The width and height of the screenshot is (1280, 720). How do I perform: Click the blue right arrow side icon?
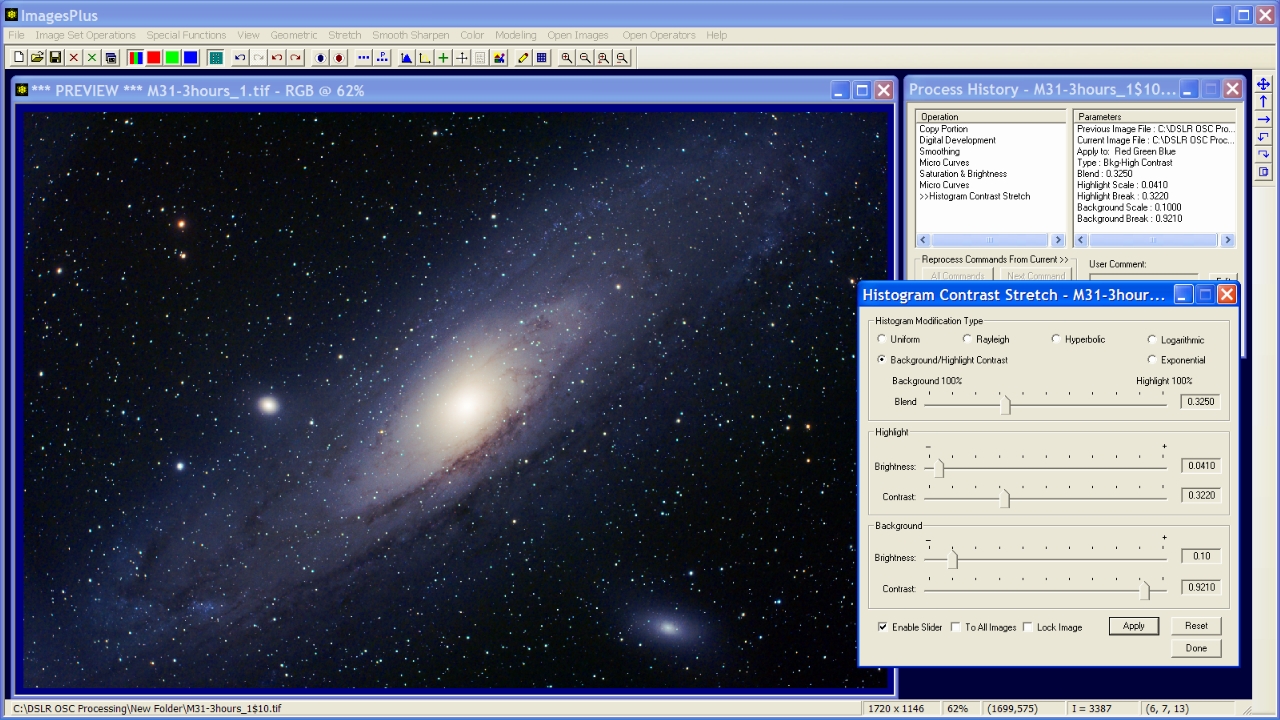pyautogui.click(x=1263, y=119)
